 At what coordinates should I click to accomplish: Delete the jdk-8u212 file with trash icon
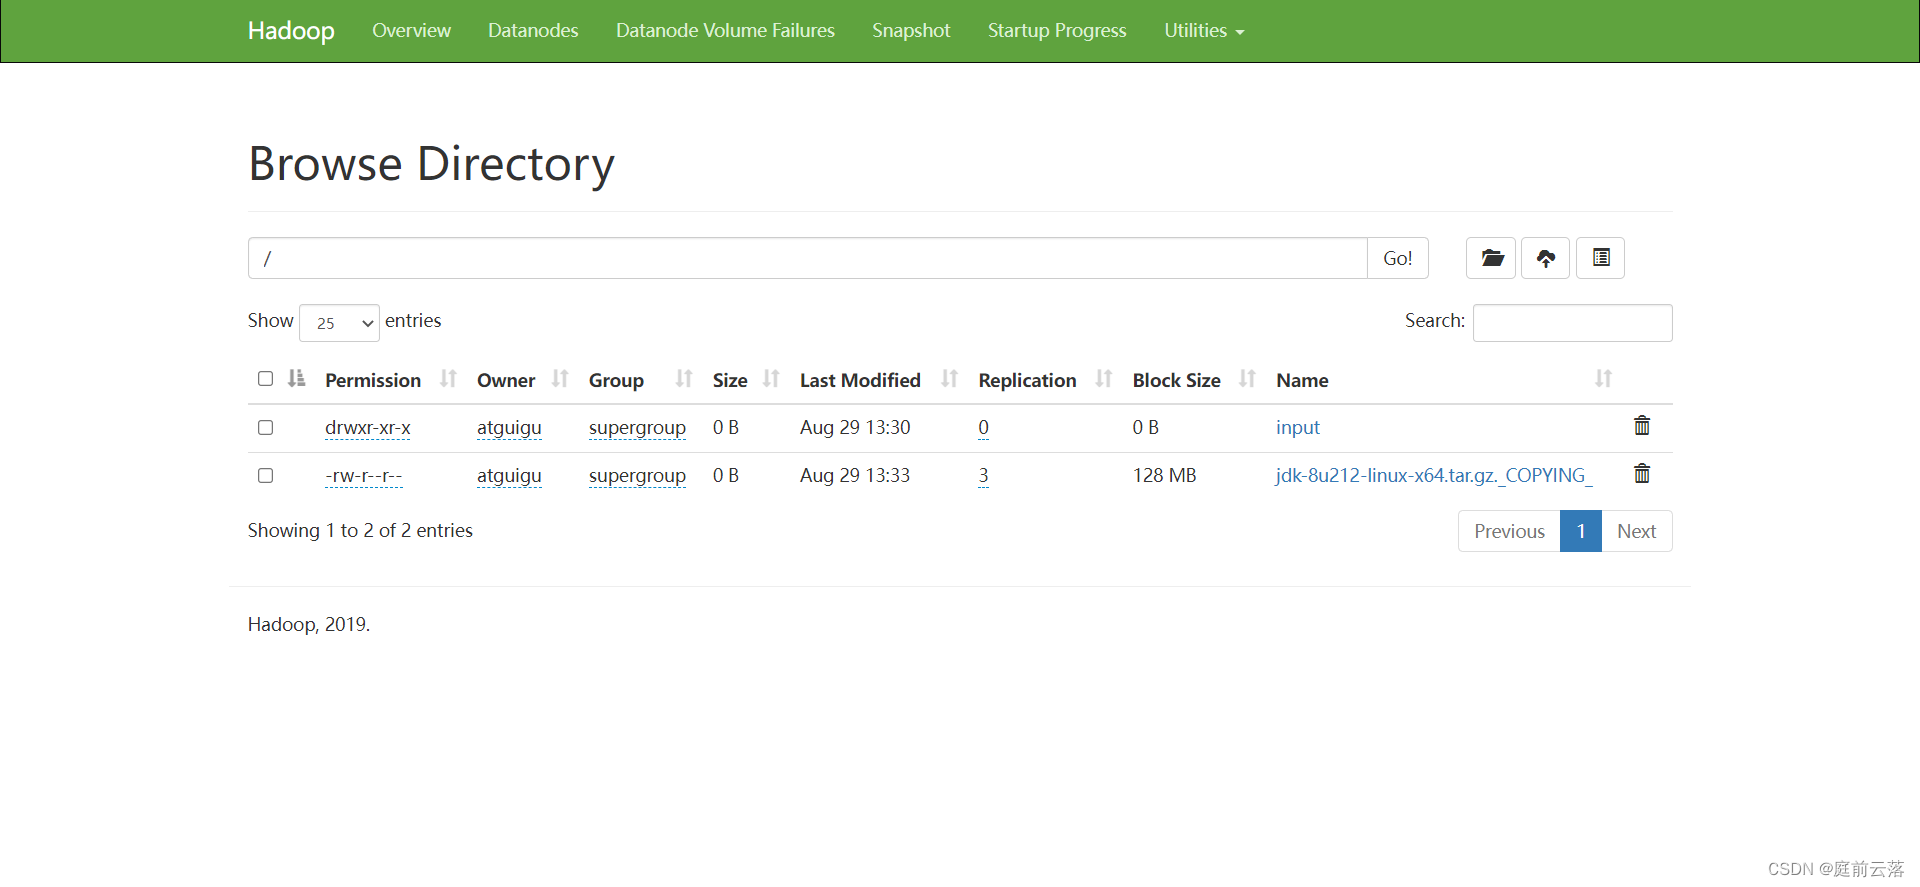1642,474
